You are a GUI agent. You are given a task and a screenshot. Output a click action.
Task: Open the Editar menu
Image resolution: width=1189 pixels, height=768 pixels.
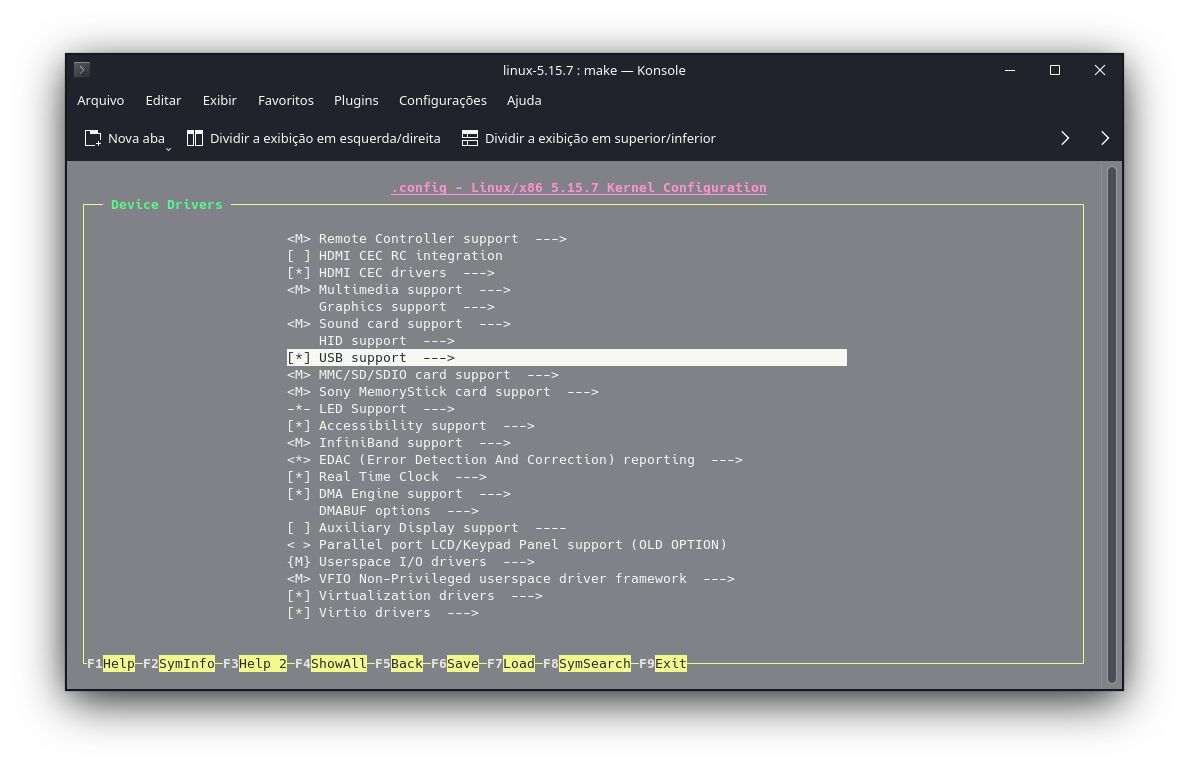[x=163, y=100]
